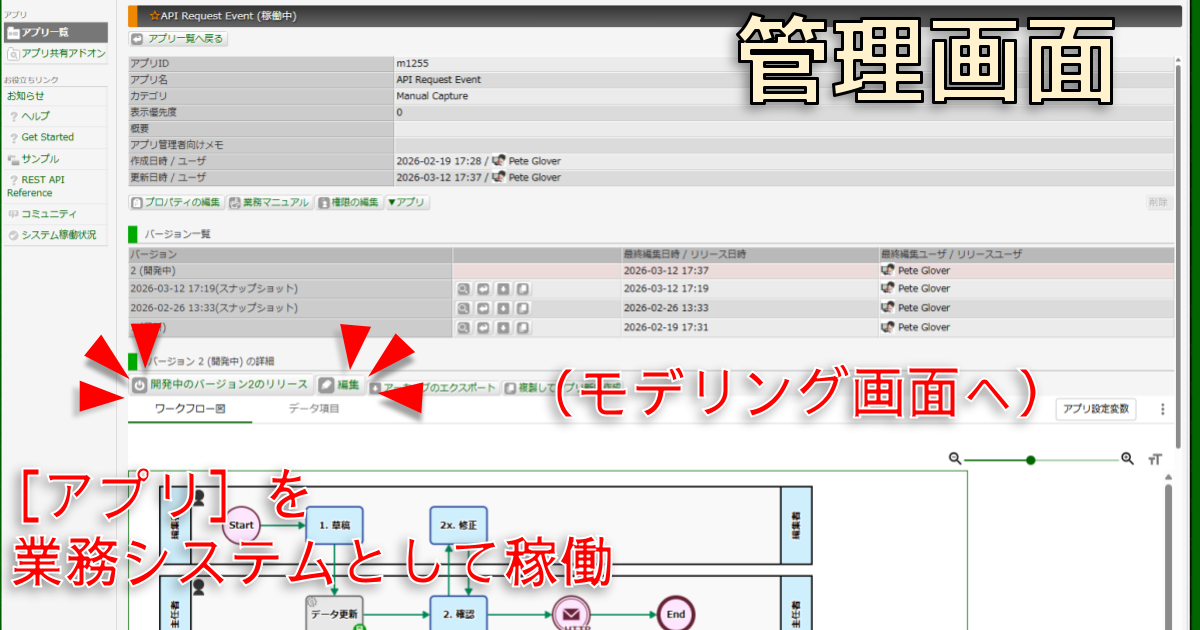This screenshot has width=1200, height=630.
Task: Click the 権限の編集 button
Action: pos(348,202)
